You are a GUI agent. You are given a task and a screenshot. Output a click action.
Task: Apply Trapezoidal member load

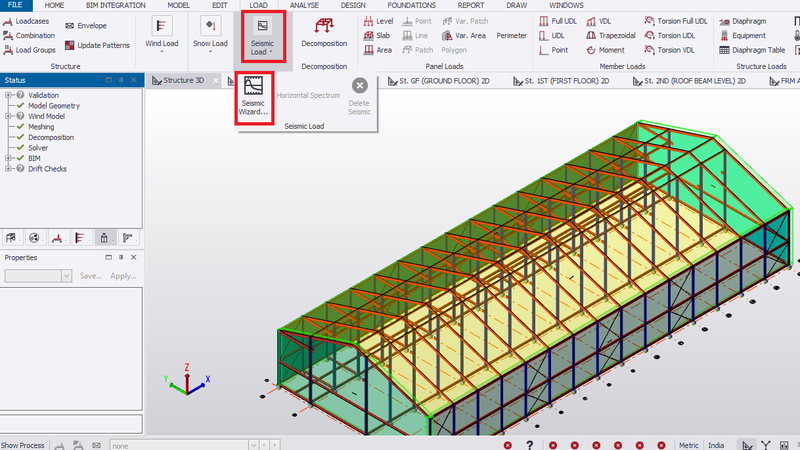611,36
